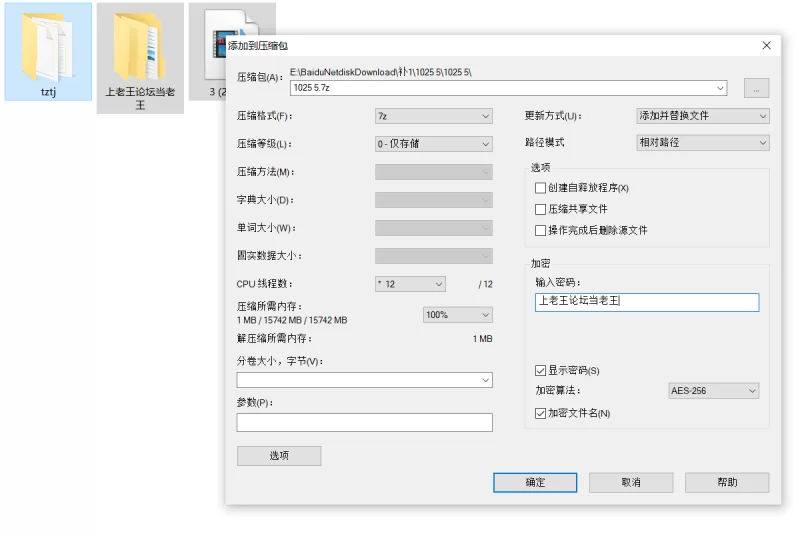This screenshot has height=536, width=800.
Task: Click the 解压缩所需内存 label
Action: click(274, 339)
